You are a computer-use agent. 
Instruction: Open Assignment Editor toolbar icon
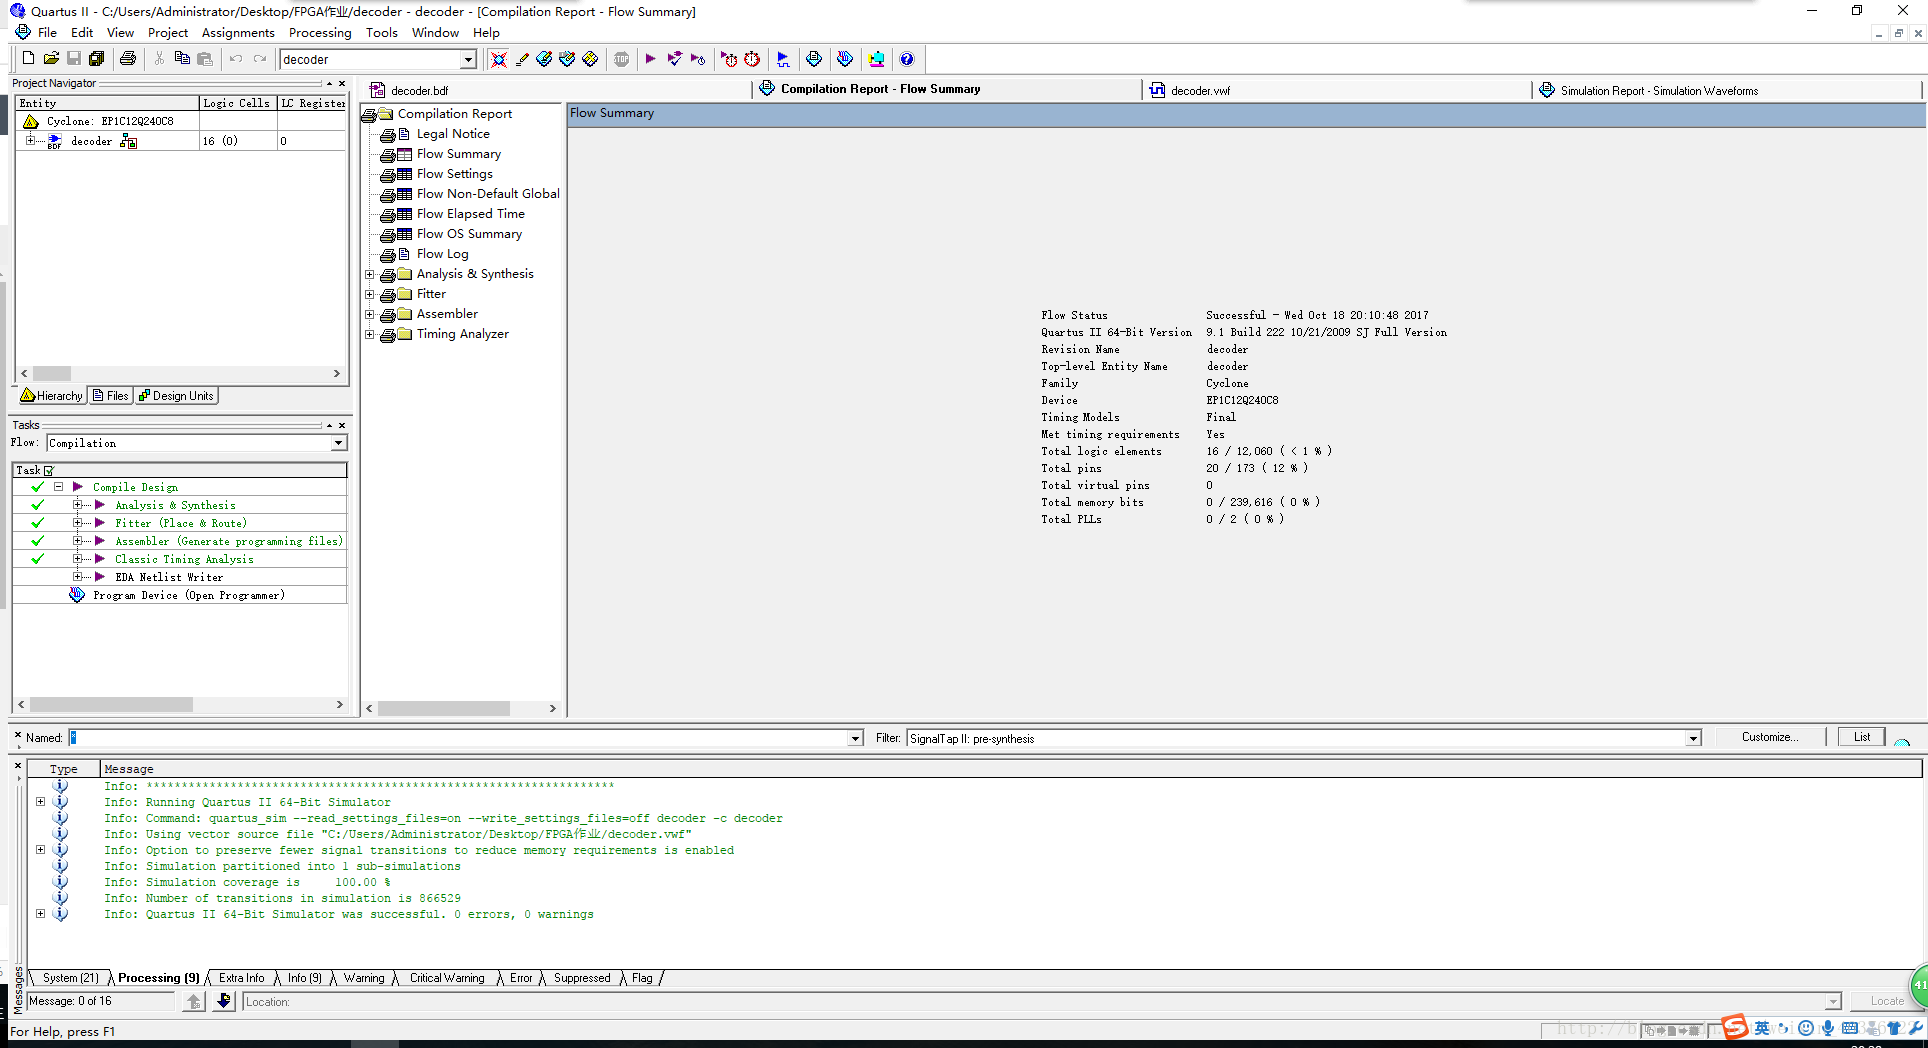coord(544,59)
